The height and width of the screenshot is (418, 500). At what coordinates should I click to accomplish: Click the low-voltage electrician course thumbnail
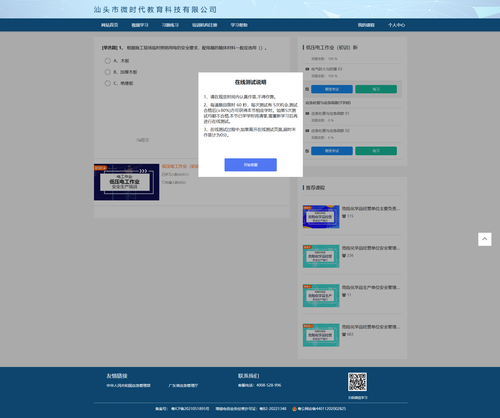tap(126, 182)
